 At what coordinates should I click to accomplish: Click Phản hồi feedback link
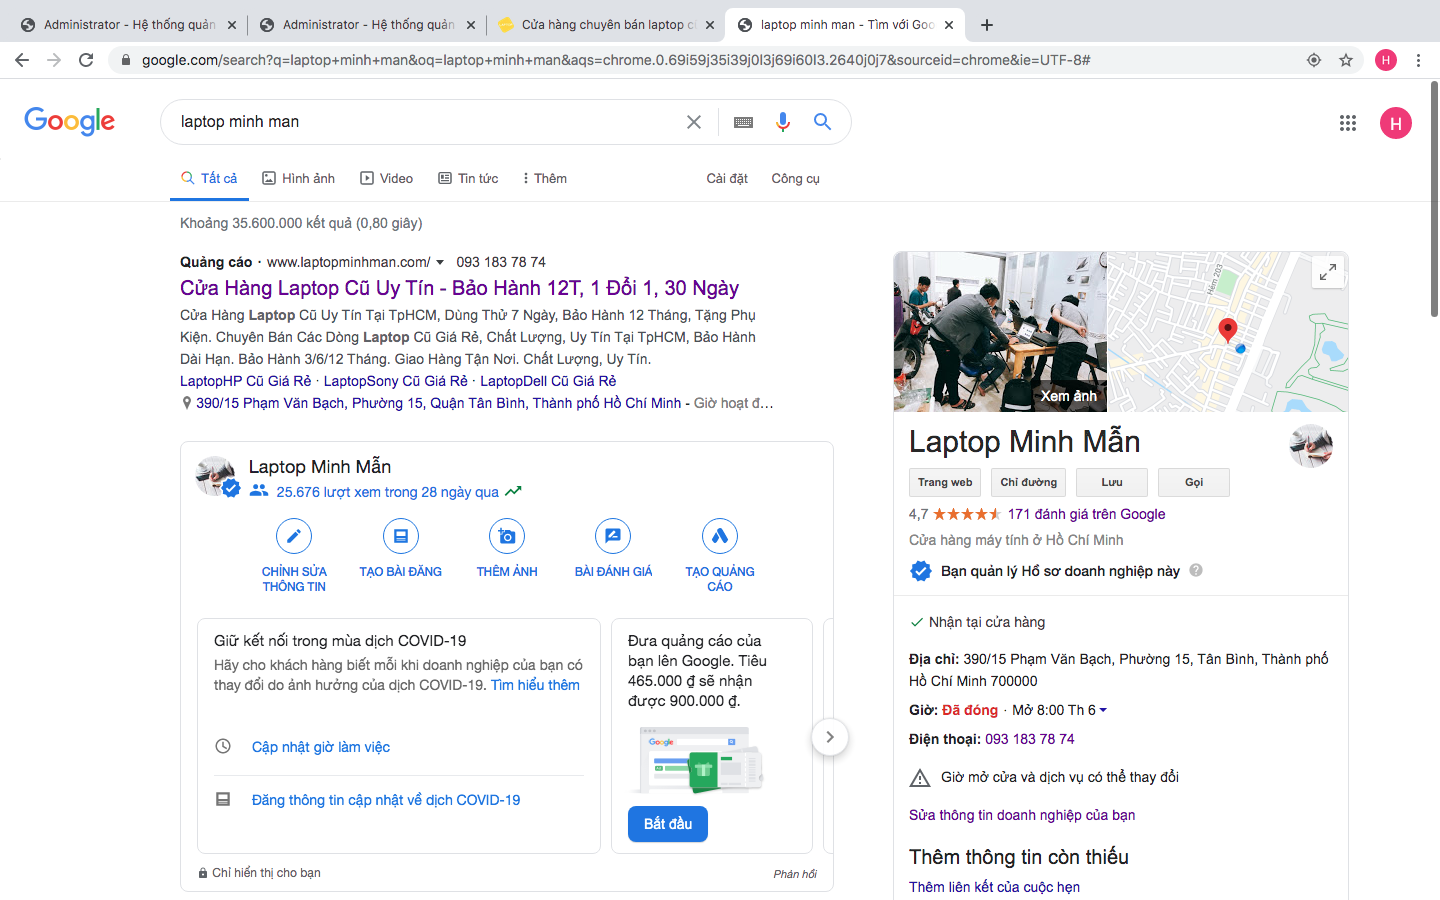(795, 874)
